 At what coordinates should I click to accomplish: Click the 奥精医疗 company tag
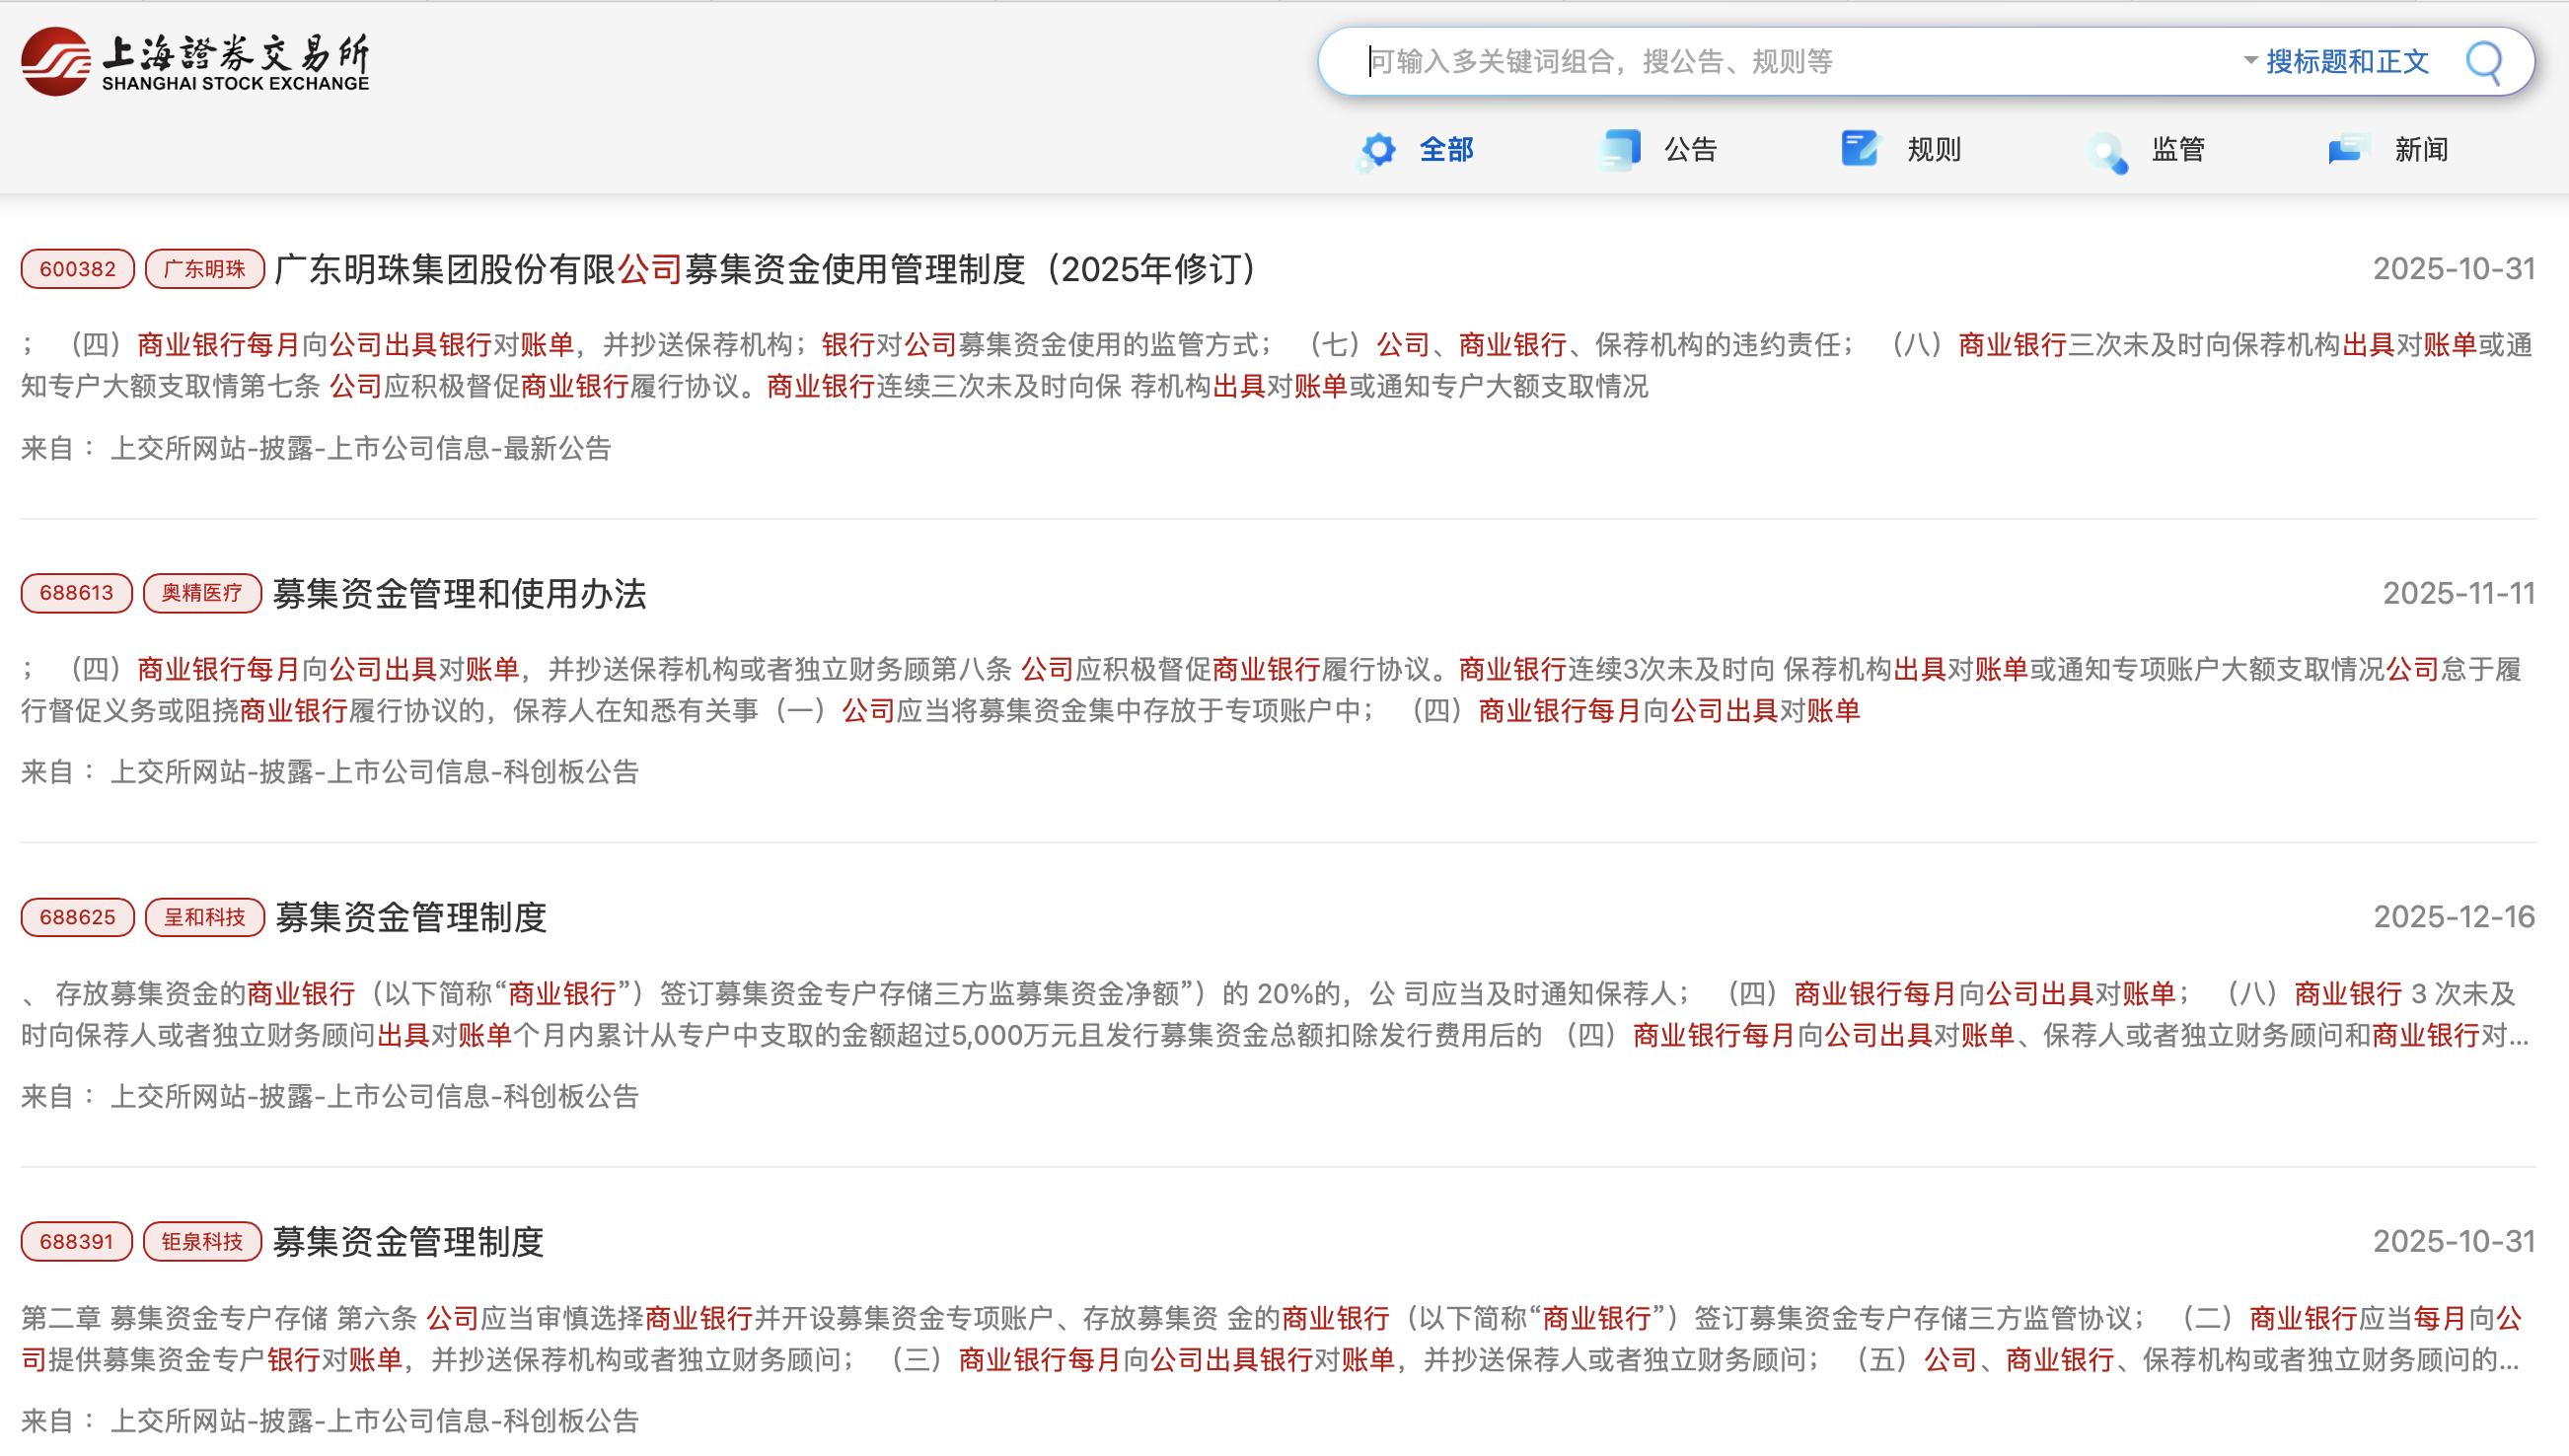click(202, 593)
